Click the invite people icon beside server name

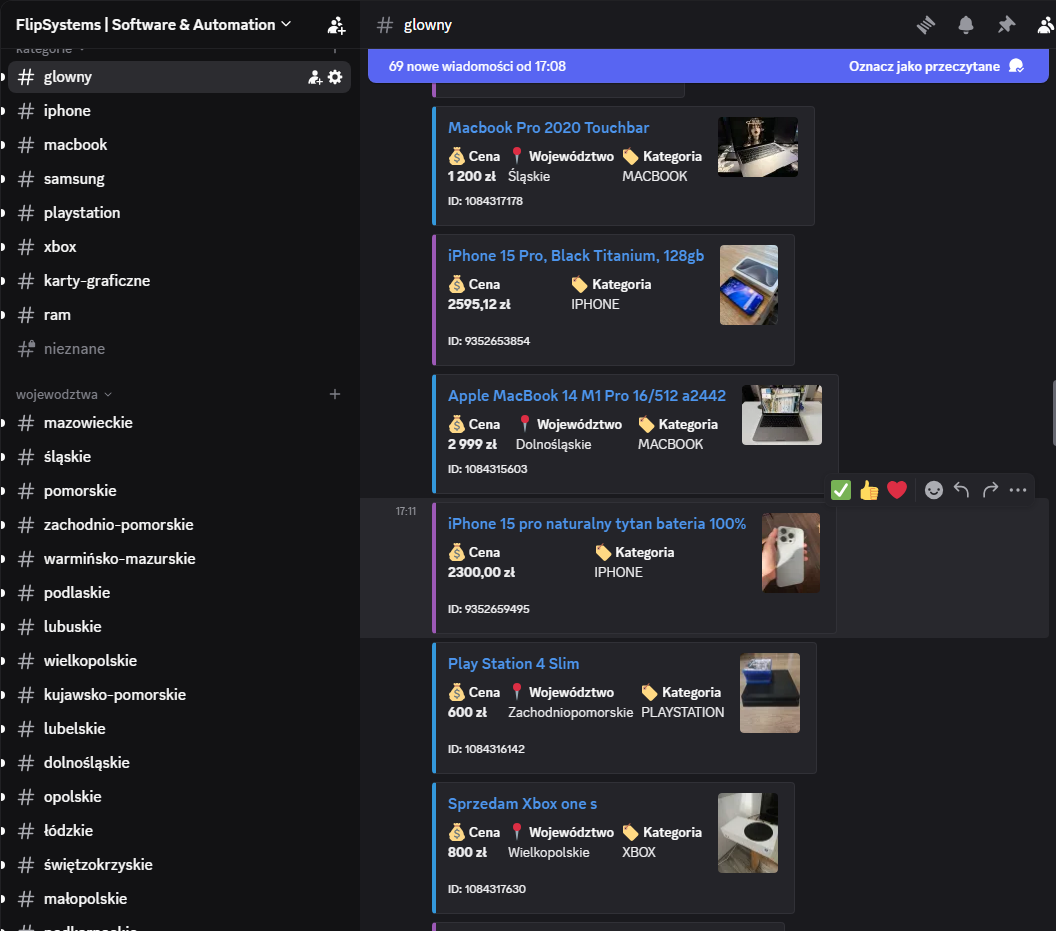[336, 26]
